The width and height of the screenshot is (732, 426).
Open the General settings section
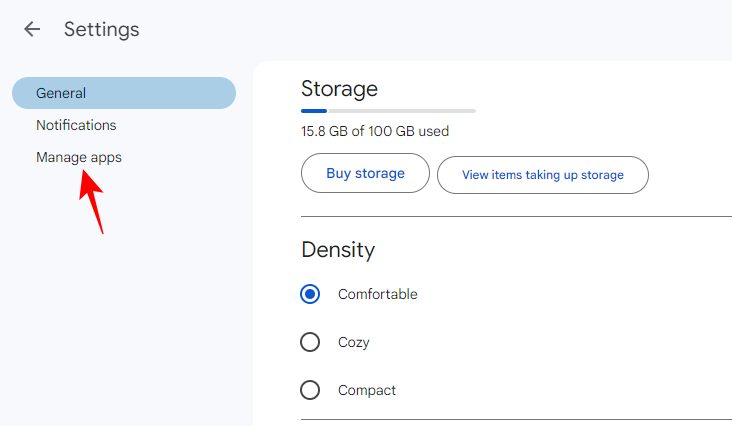coord(123,93)
